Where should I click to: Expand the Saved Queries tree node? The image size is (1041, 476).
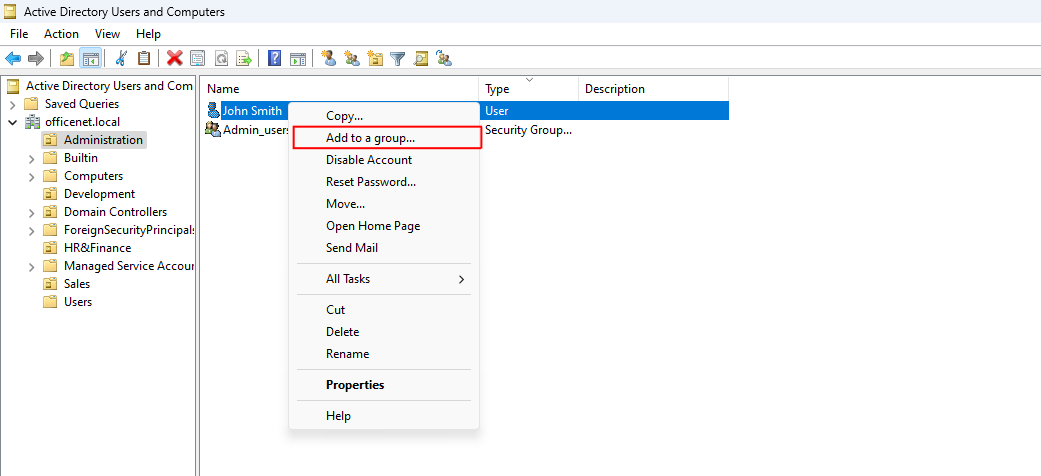pos(12,104)
